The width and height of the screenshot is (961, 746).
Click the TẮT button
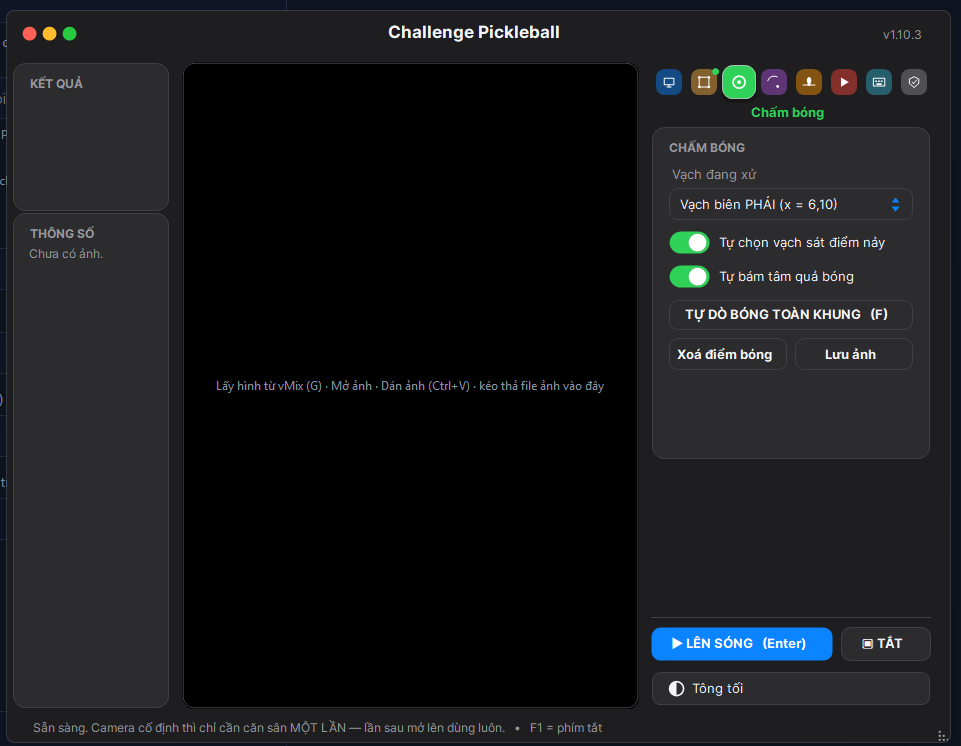[886, 644]
